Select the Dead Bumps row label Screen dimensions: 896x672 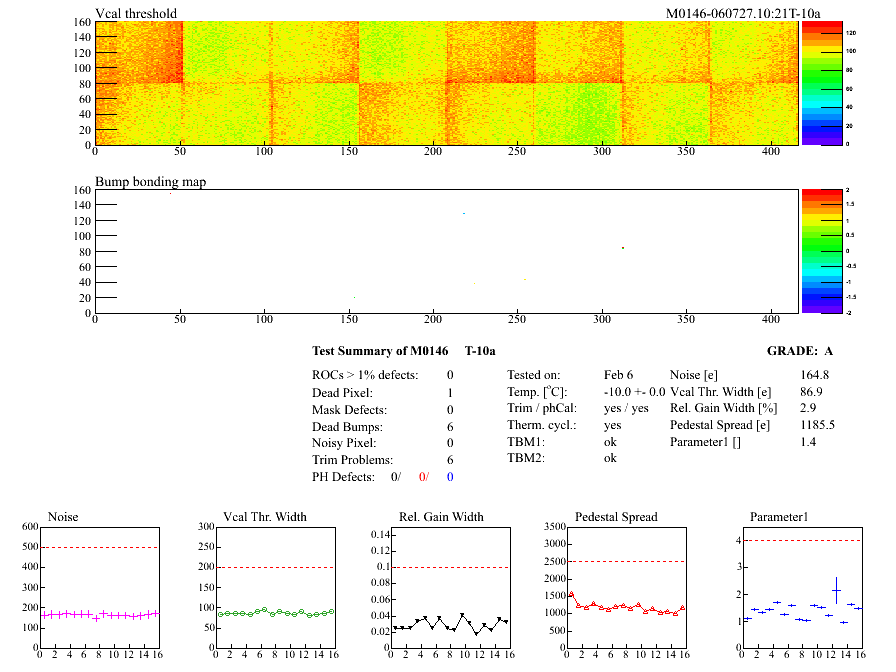pos(345,426)
